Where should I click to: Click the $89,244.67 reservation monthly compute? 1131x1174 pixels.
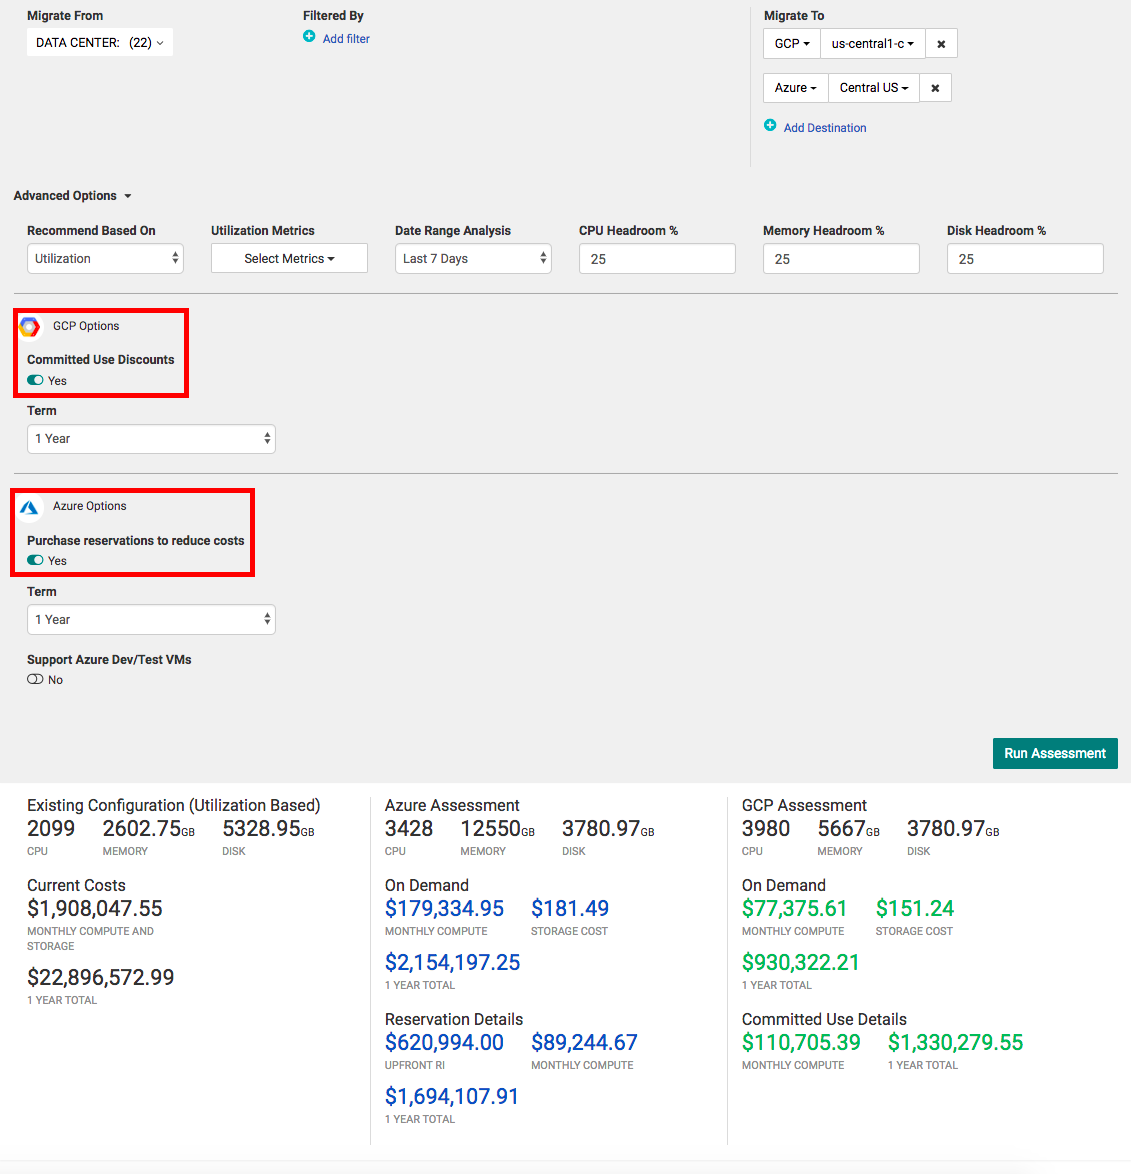pyautogui.click(x=584, y=1043)
